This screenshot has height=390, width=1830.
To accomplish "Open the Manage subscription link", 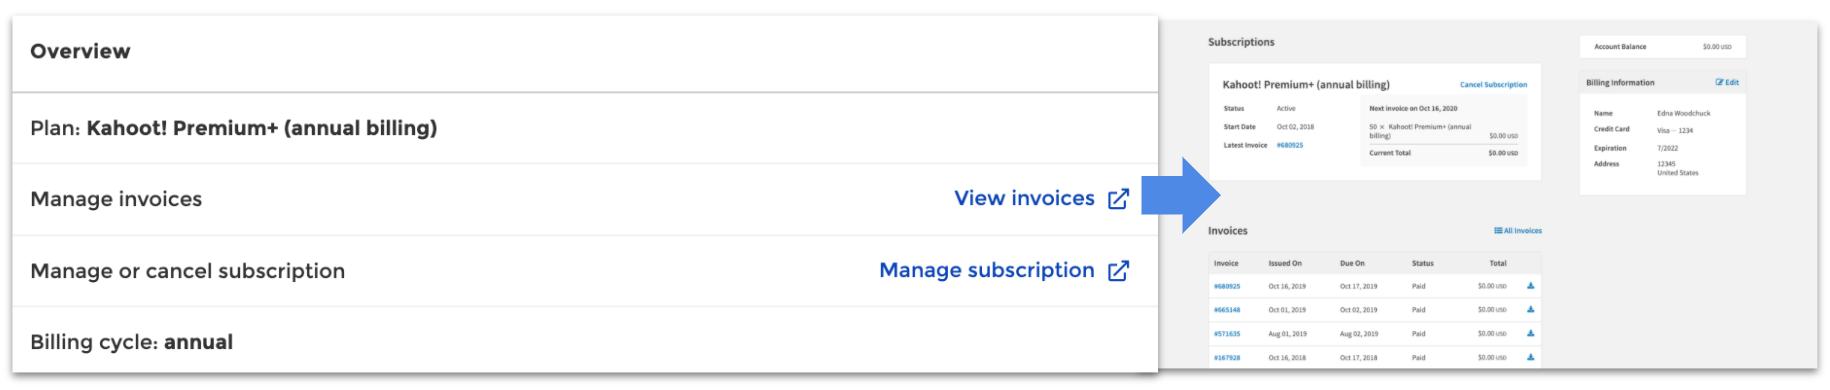I will tap(987, 270).
